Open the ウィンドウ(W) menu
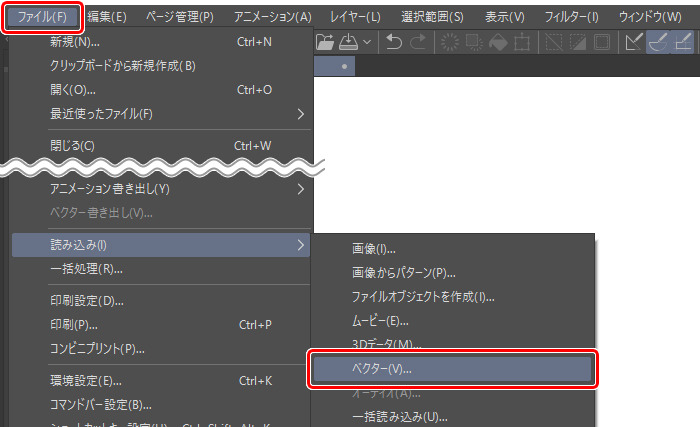 tap(650, 17)
